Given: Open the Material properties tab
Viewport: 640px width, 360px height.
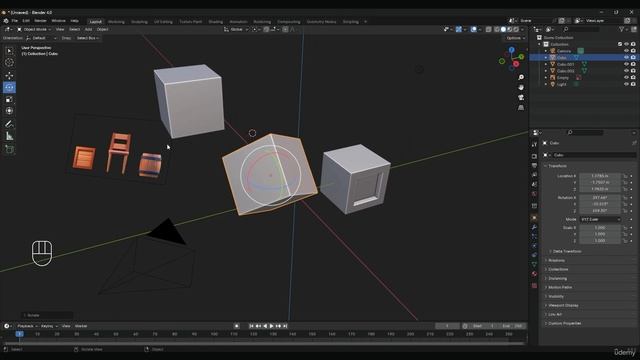Looking at the screenshot, I should [x=534, y=274].
